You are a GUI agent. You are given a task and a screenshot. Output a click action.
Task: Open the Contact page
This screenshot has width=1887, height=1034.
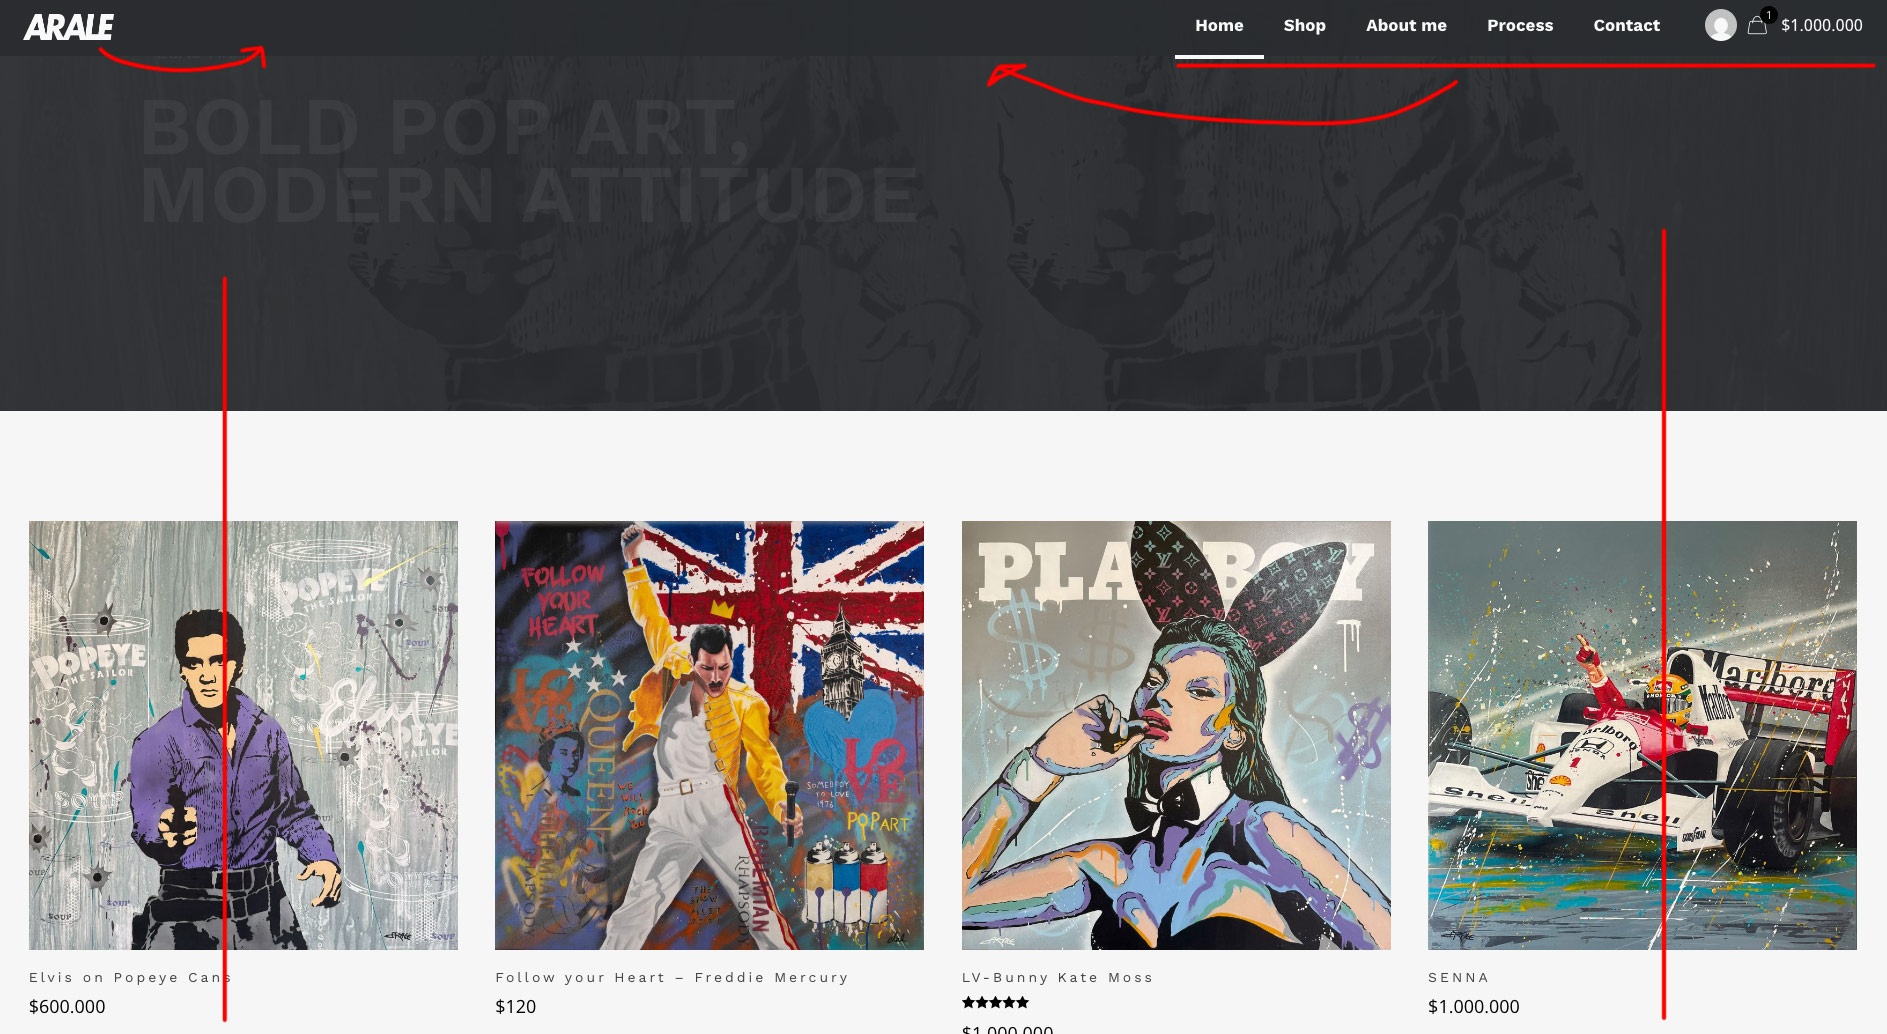[1626, 26]
